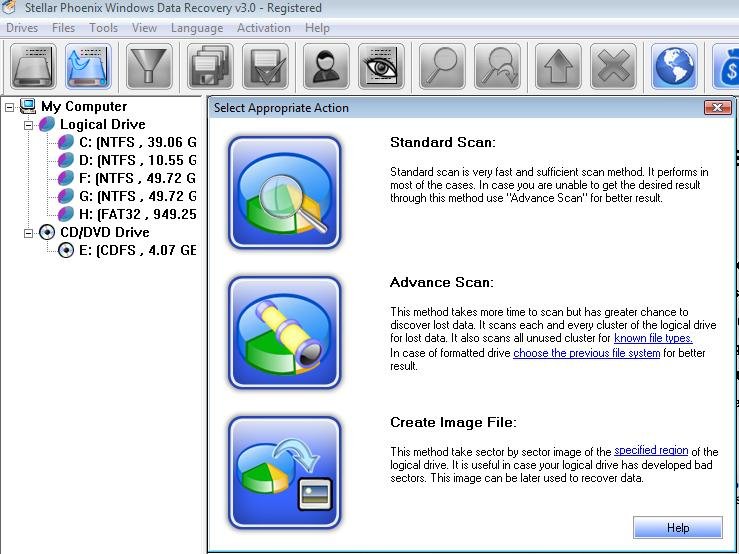Click the 'Standard Scan:' heading
The image size is (739, 554).
[443, 142]
